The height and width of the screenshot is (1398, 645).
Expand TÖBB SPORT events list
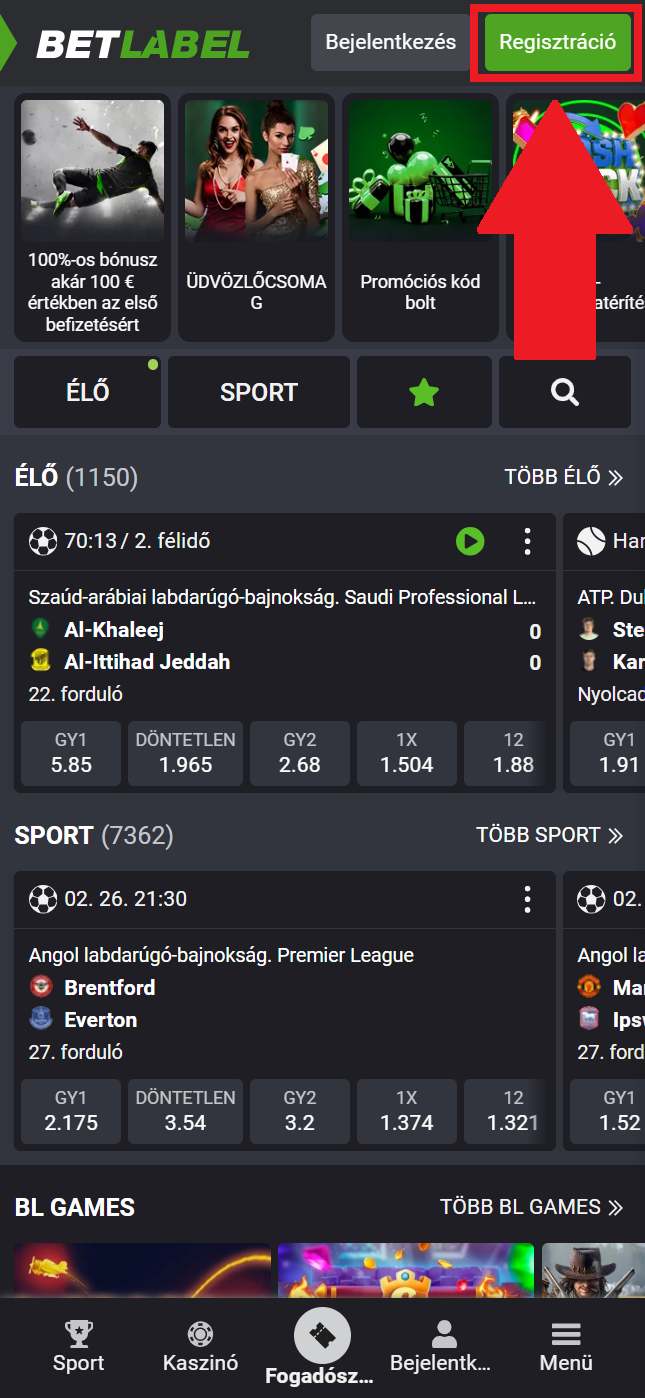tap(549, 835)
